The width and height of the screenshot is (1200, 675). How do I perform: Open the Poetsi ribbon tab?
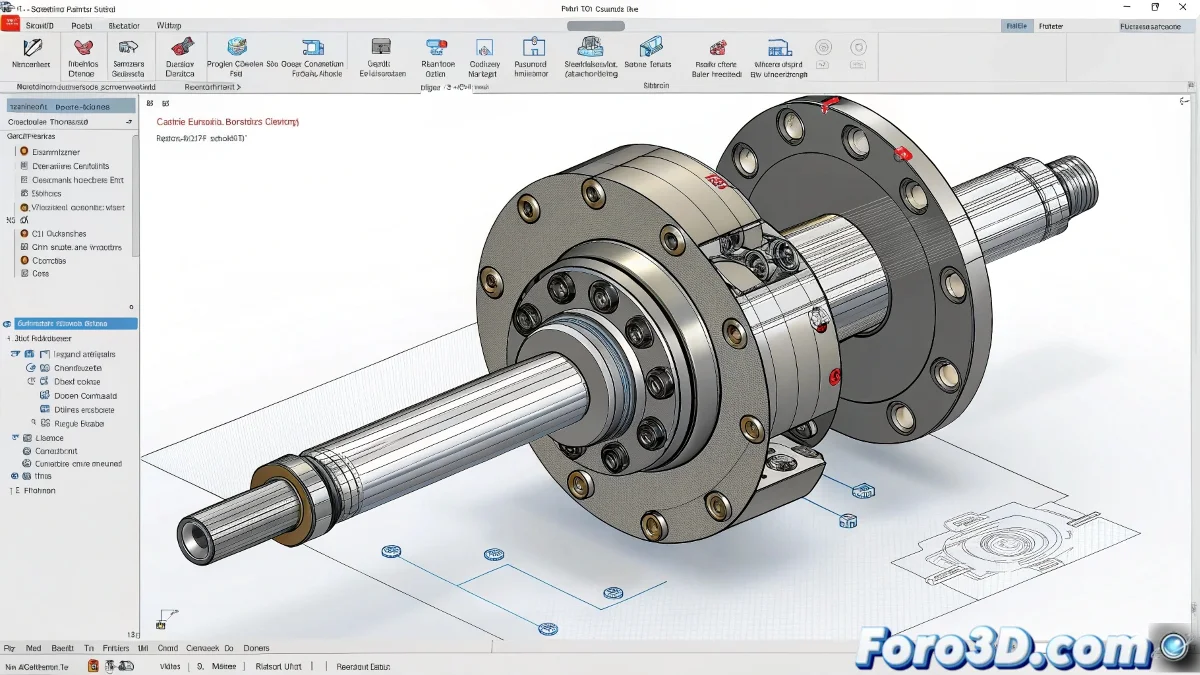(x=82, y=25)
